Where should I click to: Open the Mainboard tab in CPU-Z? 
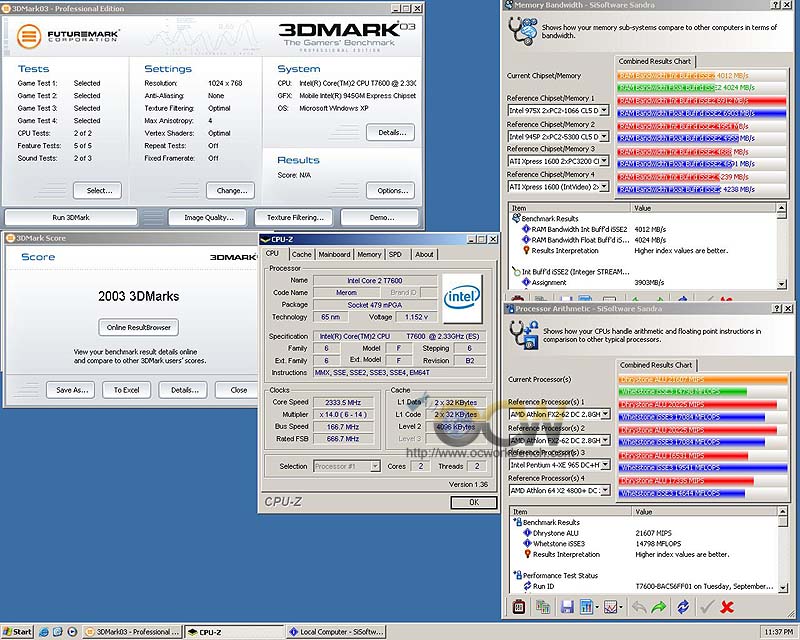(x=334, y=254)
